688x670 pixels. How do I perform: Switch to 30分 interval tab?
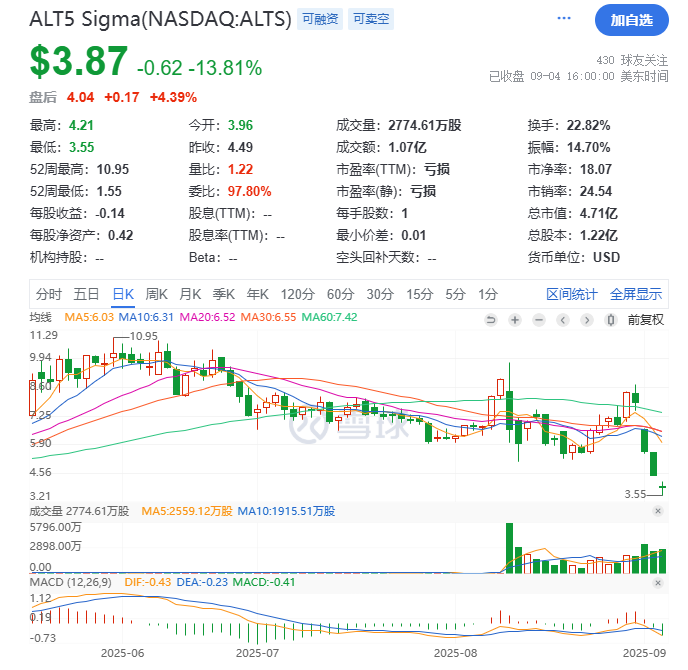[380, 294]
